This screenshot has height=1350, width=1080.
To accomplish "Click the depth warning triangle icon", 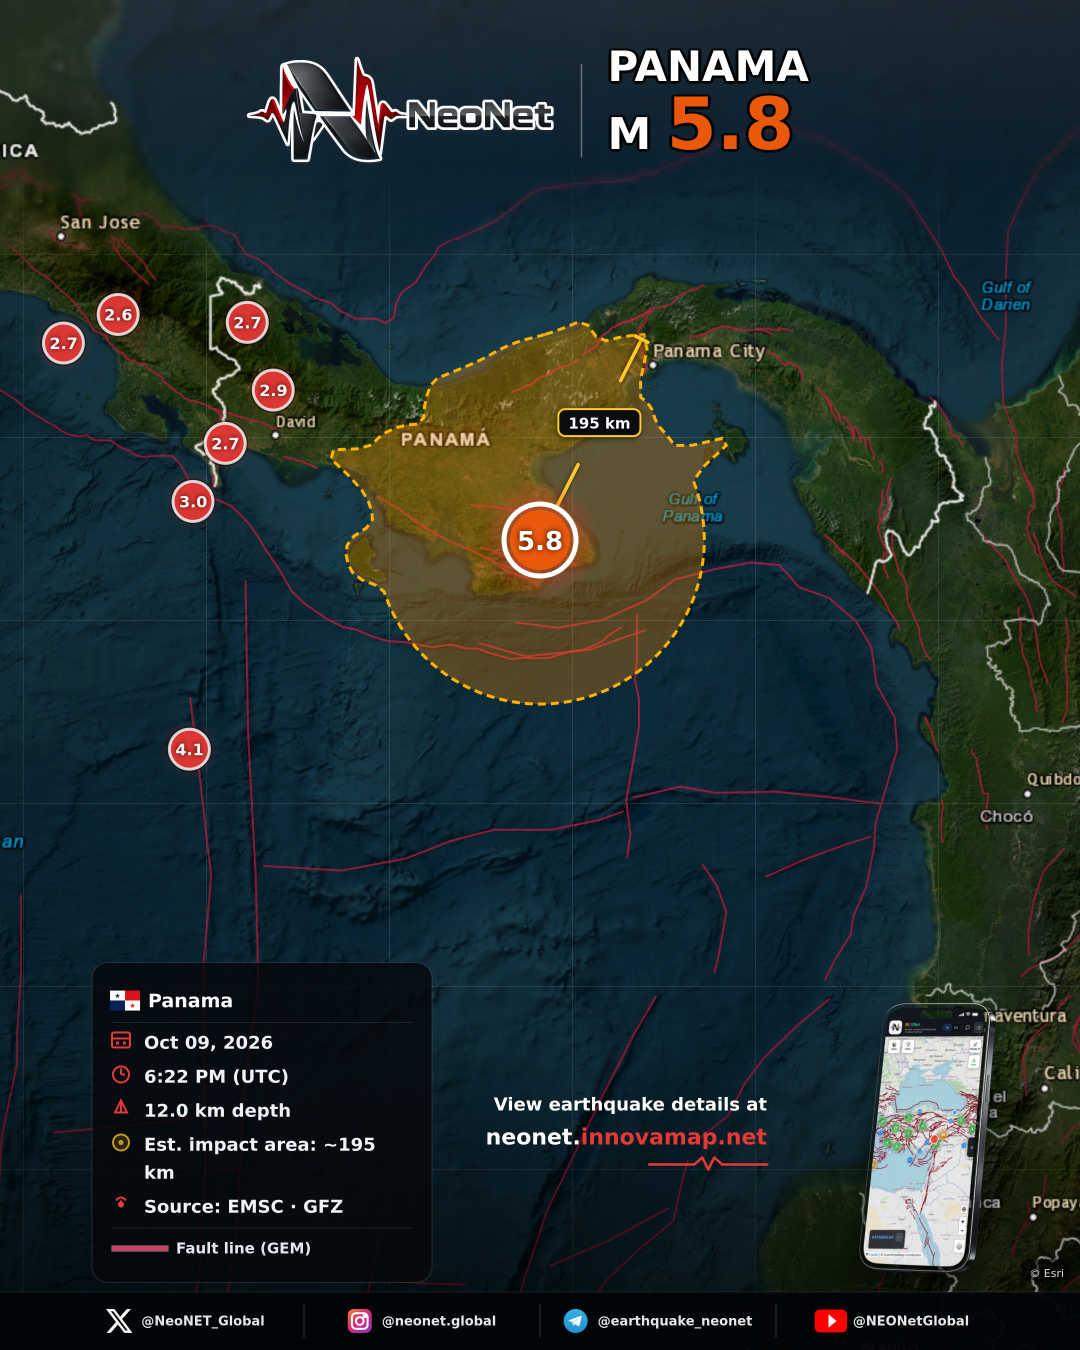I will tap(121, 1108).
